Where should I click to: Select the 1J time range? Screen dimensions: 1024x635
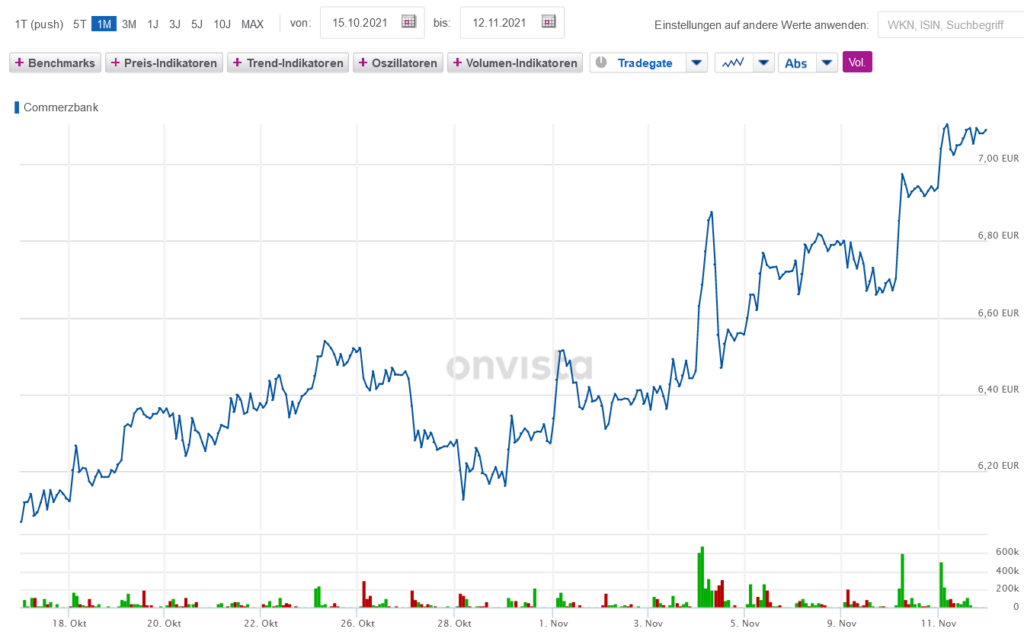coord(153,24)
